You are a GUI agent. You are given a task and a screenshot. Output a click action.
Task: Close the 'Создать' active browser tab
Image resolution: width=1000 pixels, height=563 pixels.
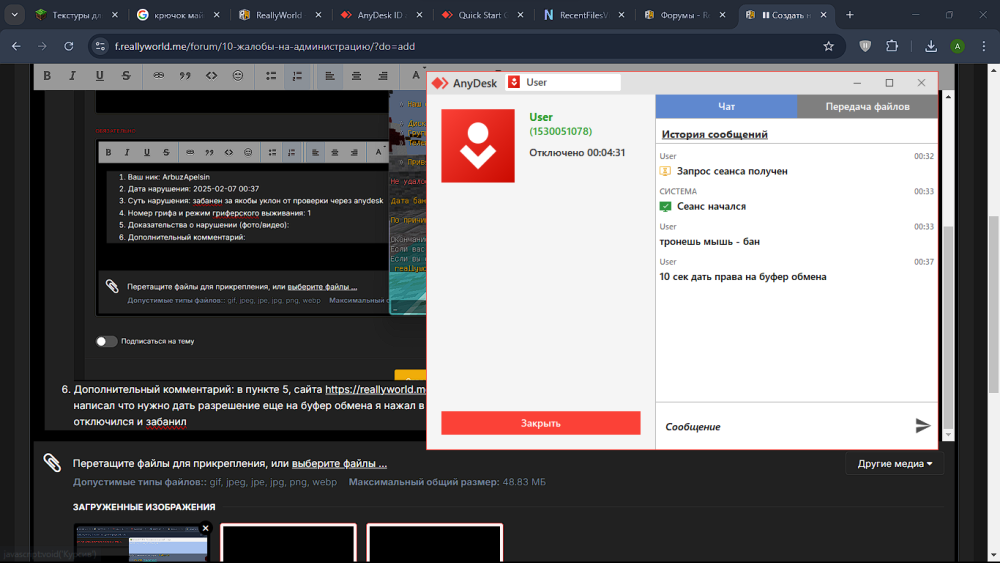click(x=823, y=15)
